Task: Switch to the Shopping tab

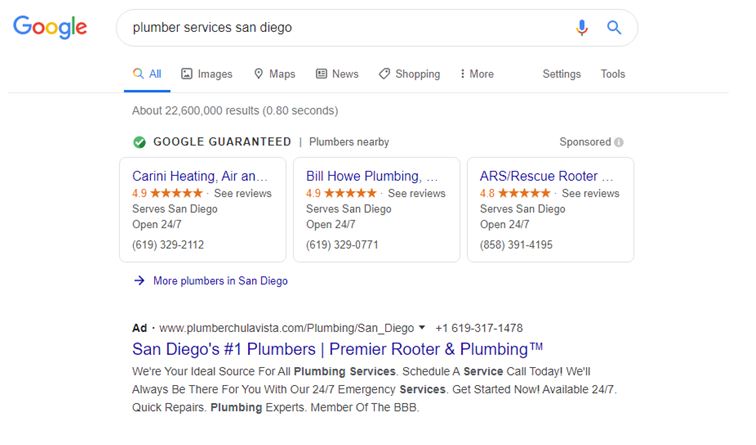Action: [x=409, y=74]
